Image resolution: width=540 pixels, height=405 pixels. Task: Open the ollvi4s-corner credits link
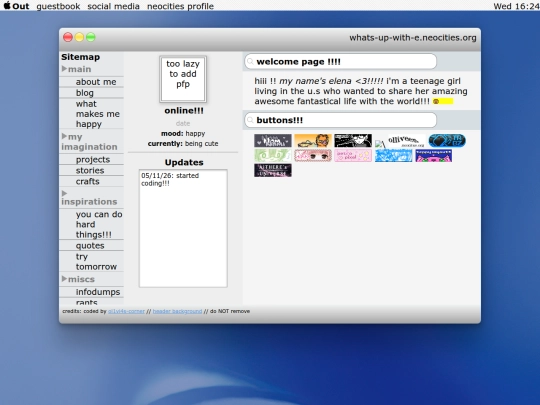coord(126,311)
